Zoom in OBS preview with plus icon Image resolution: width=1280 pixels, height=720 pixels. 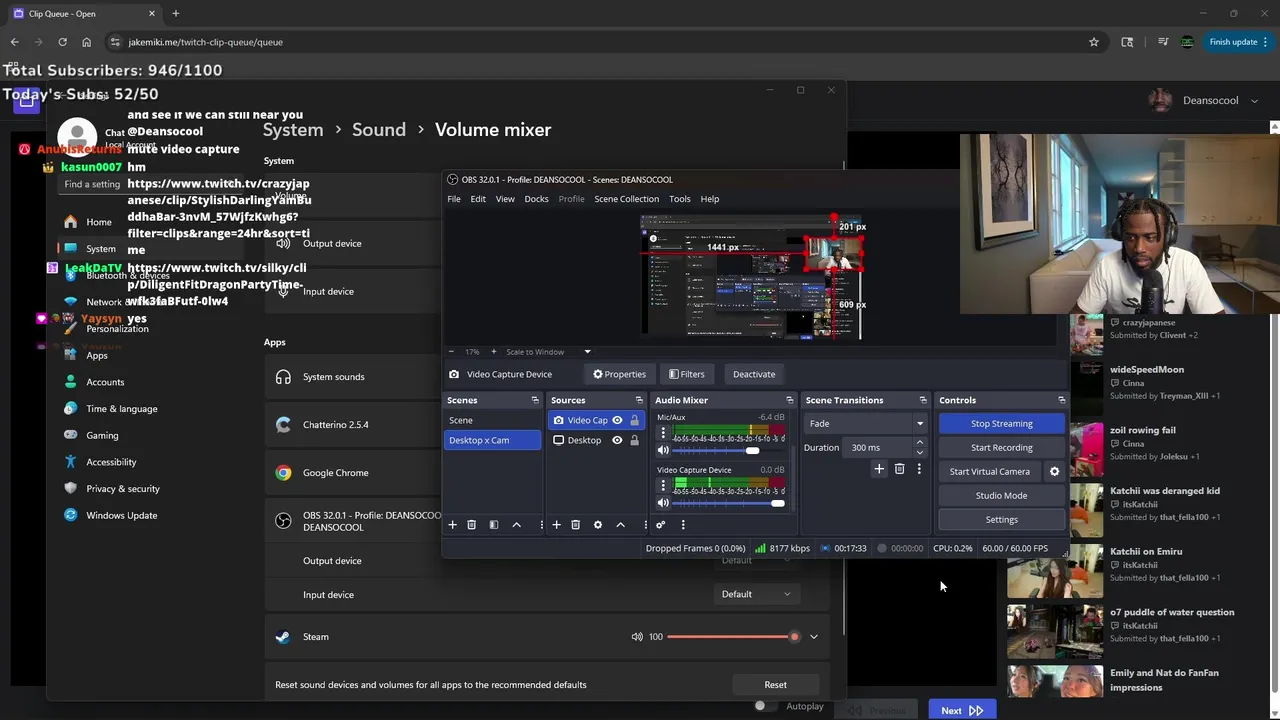click(x=493, y=352)
